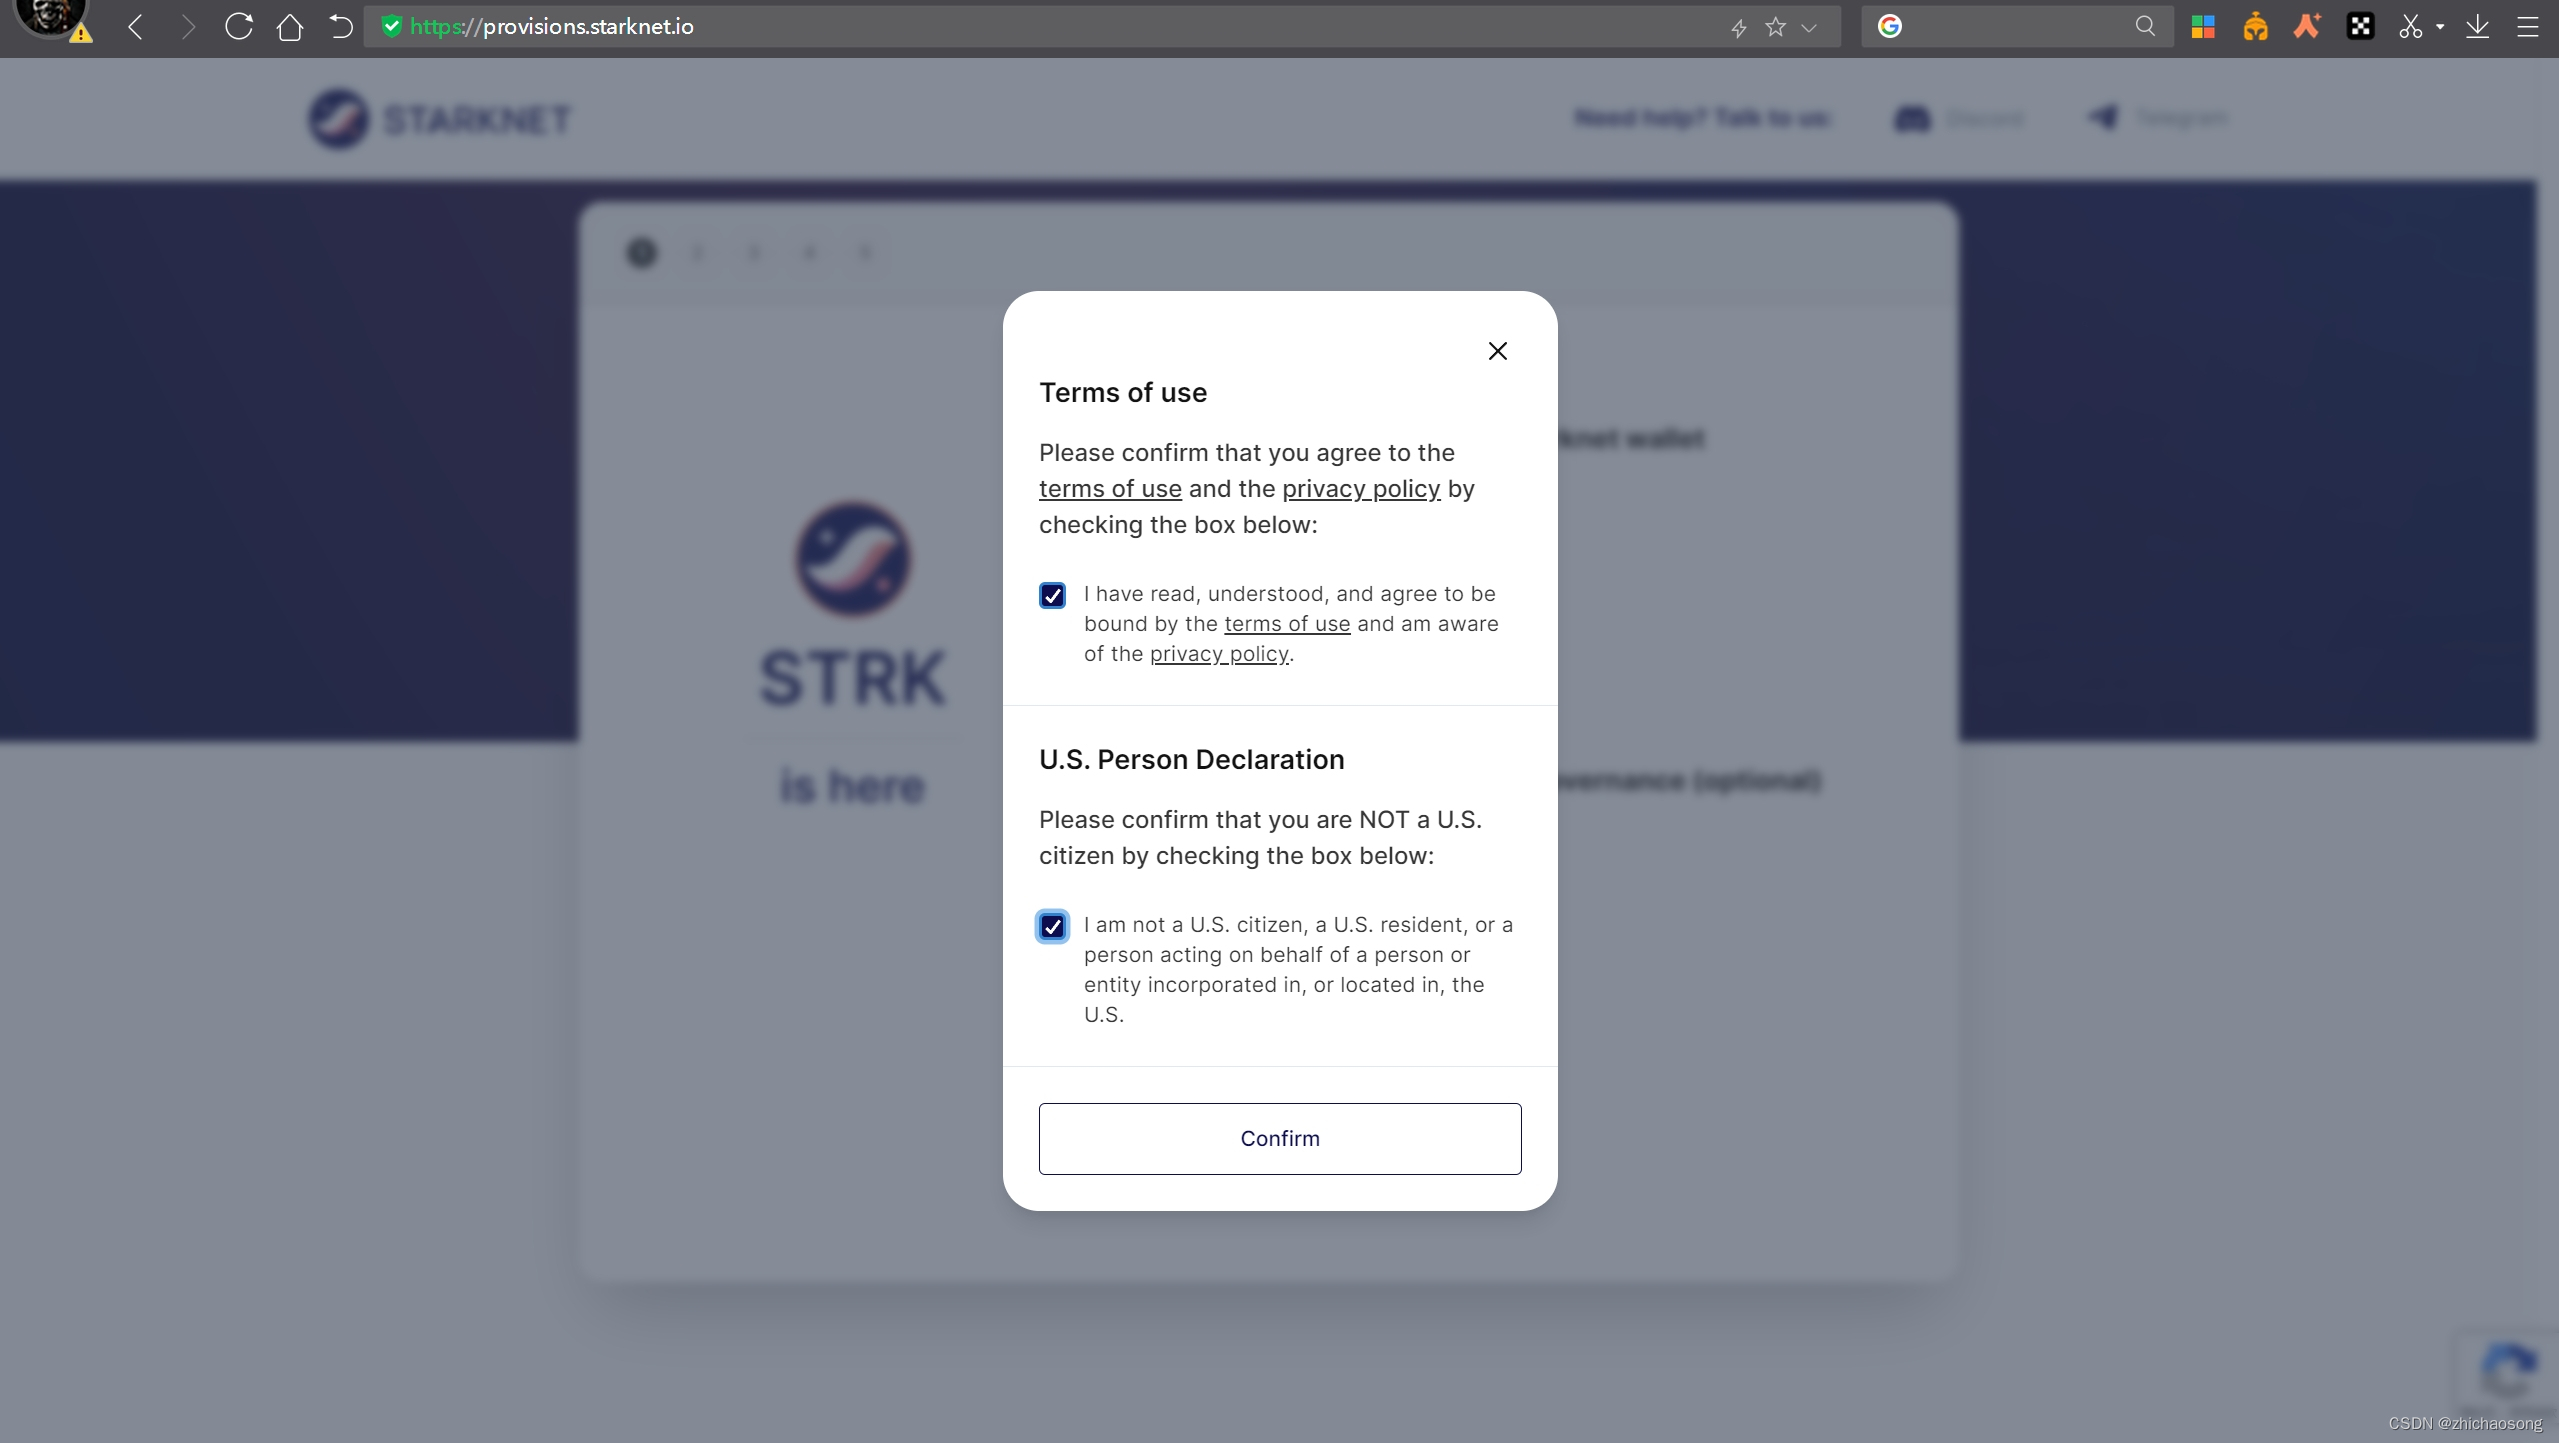Go to browser home page icon
The width and height of the screenshot is (2559, 1443).
click(290, 27)
